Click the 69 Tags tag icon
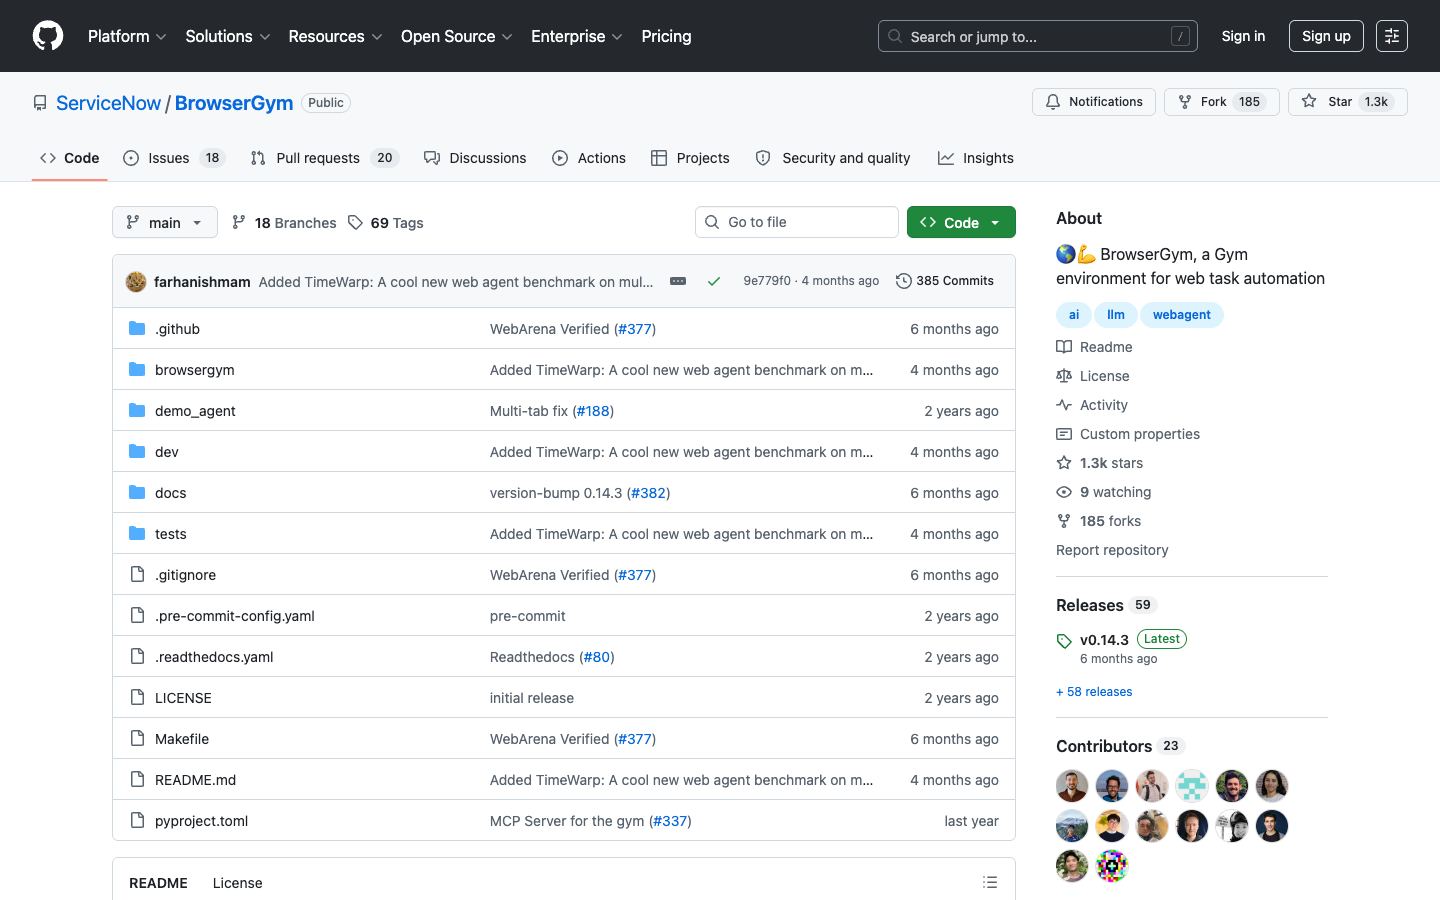1440x900 pixels. tap(355, 222)
